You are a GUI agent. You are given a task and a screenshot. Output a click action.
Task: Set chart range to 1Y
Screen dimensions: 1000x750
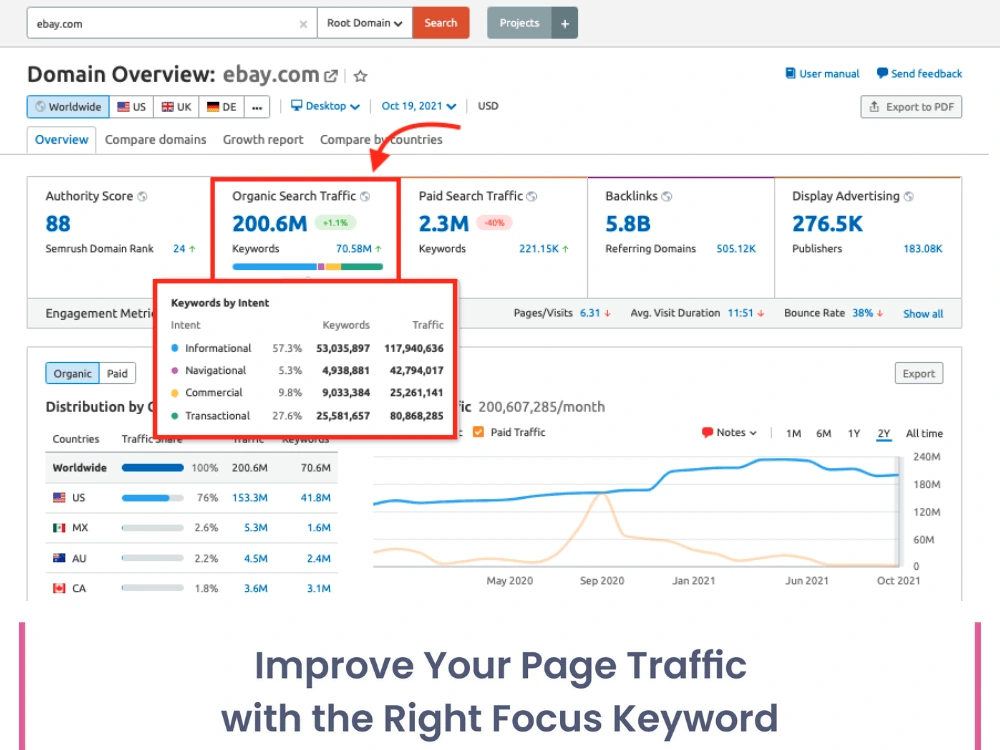854,434
